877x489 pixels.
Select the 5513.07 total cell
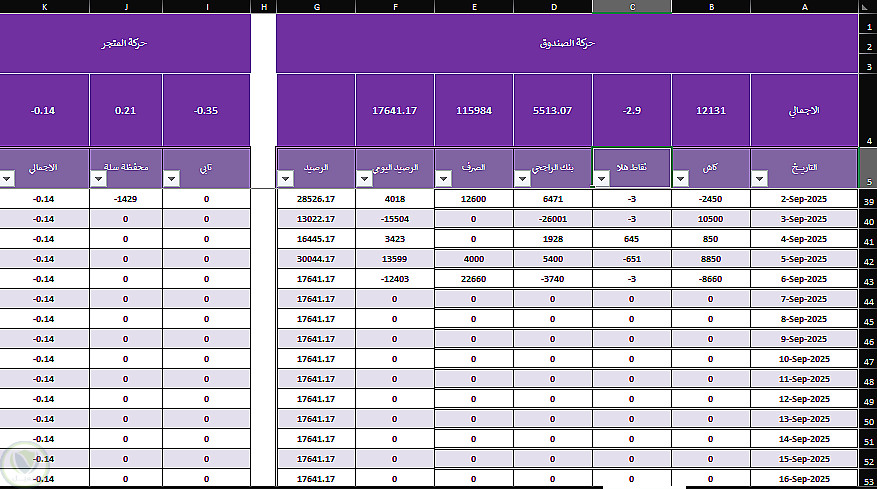tap(553, 111)
